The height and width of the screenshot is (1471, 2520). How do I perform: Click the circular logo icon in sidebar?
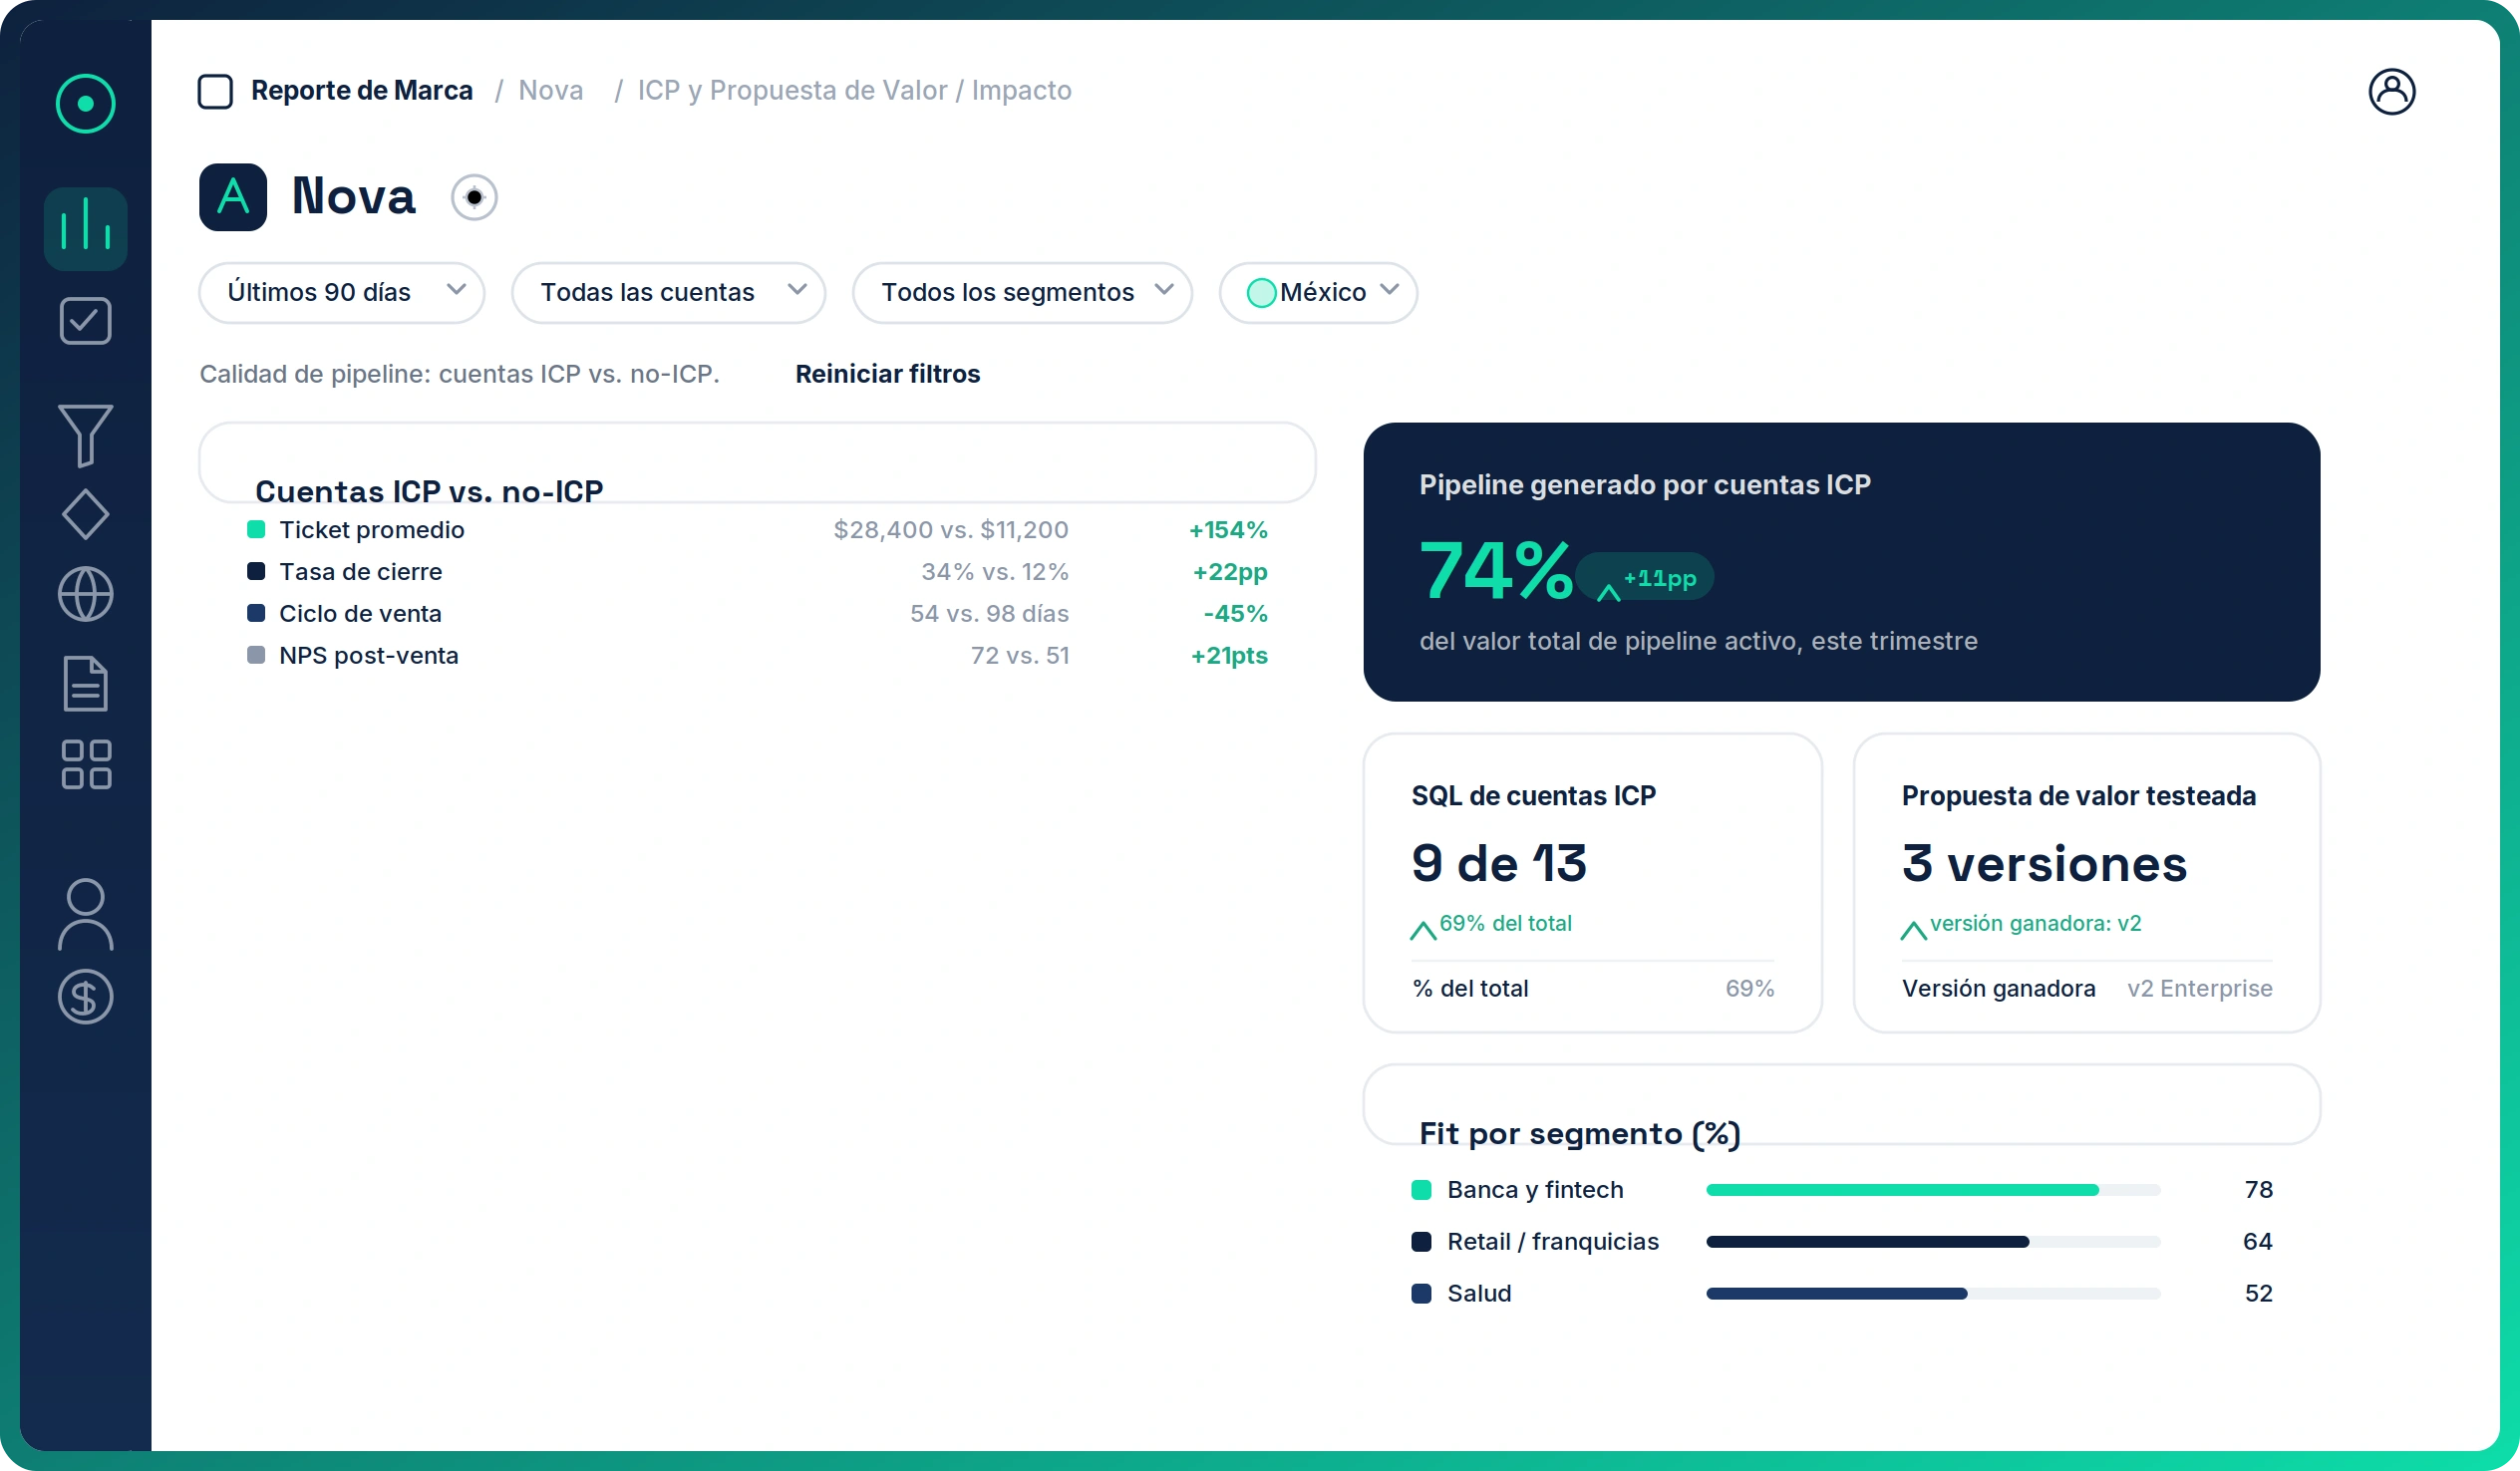[85, 103]
